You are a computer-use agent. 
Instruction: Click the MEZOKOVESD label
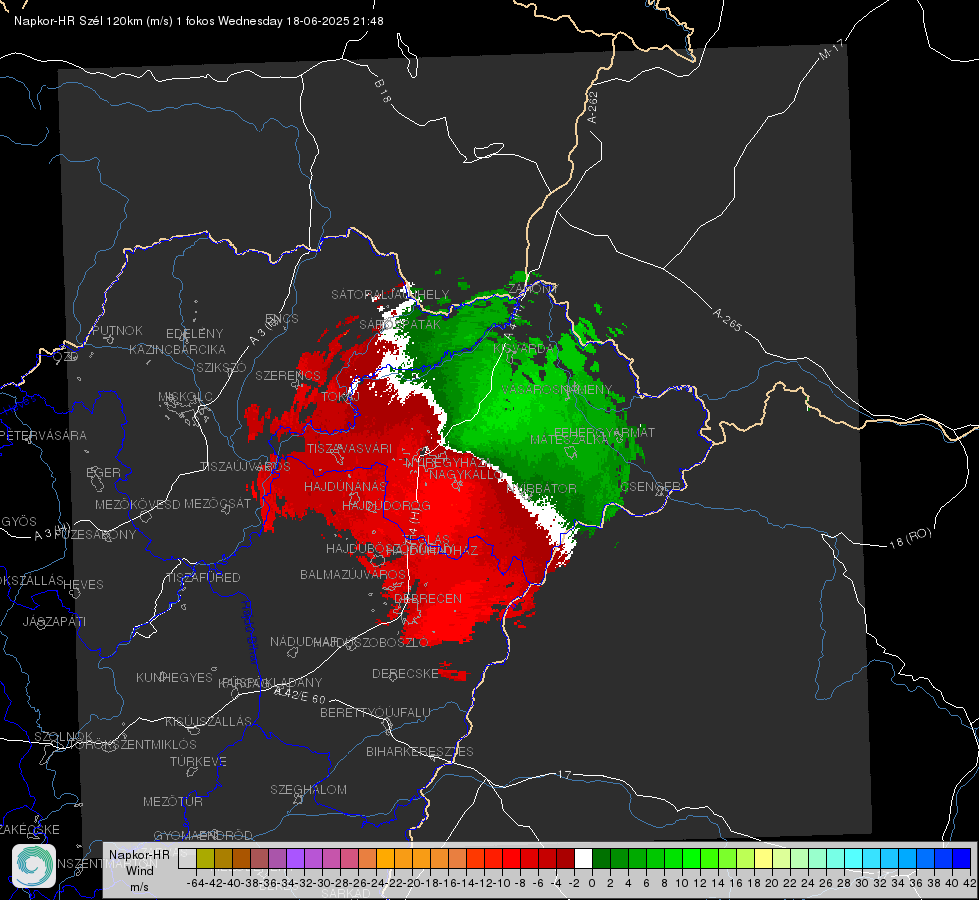(x=137, y=504)
